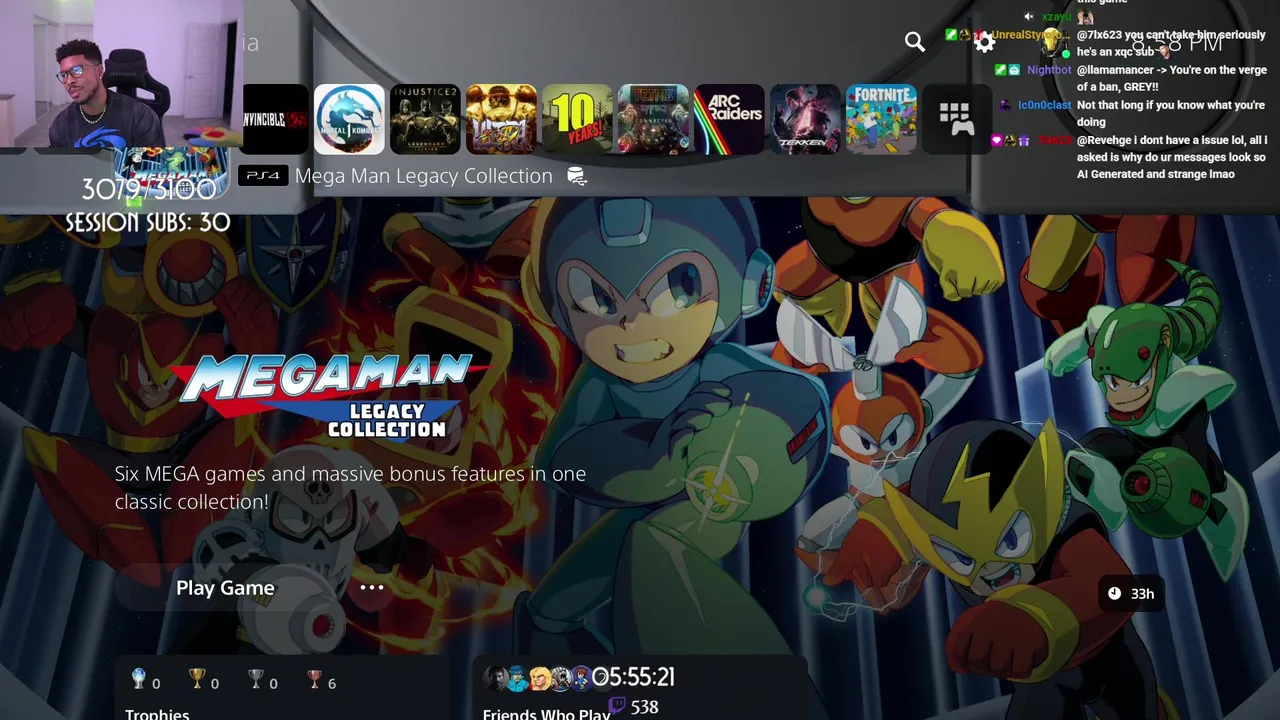
Task: Click the disc icon beside game title
Action: point(577,176)
